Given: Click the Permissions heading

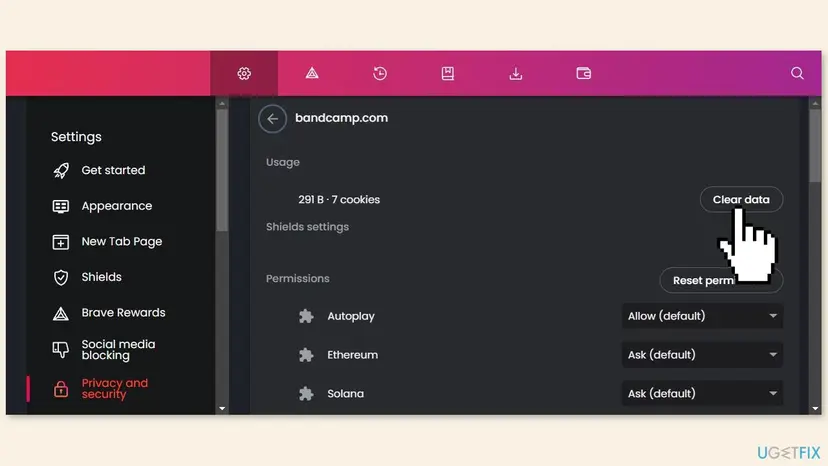Looking at the screenshot, I should coord(297,278).
